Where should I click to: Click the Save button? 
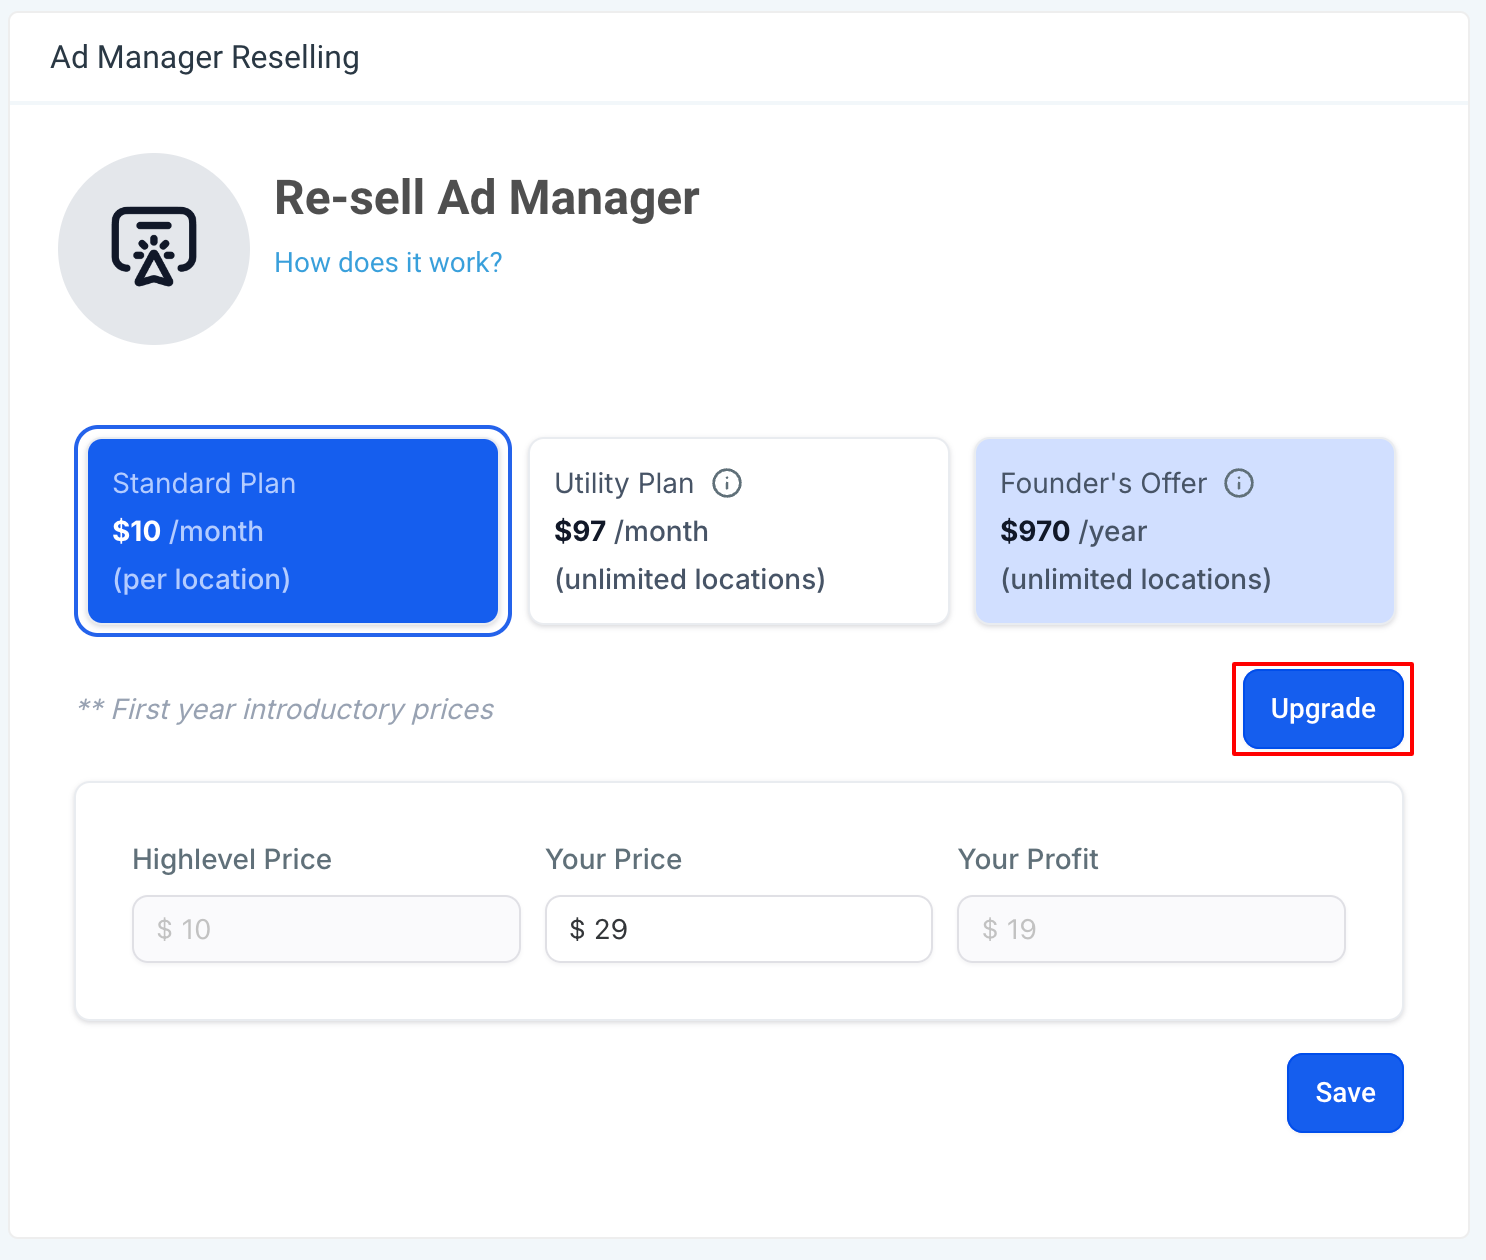[1345, 1093]
